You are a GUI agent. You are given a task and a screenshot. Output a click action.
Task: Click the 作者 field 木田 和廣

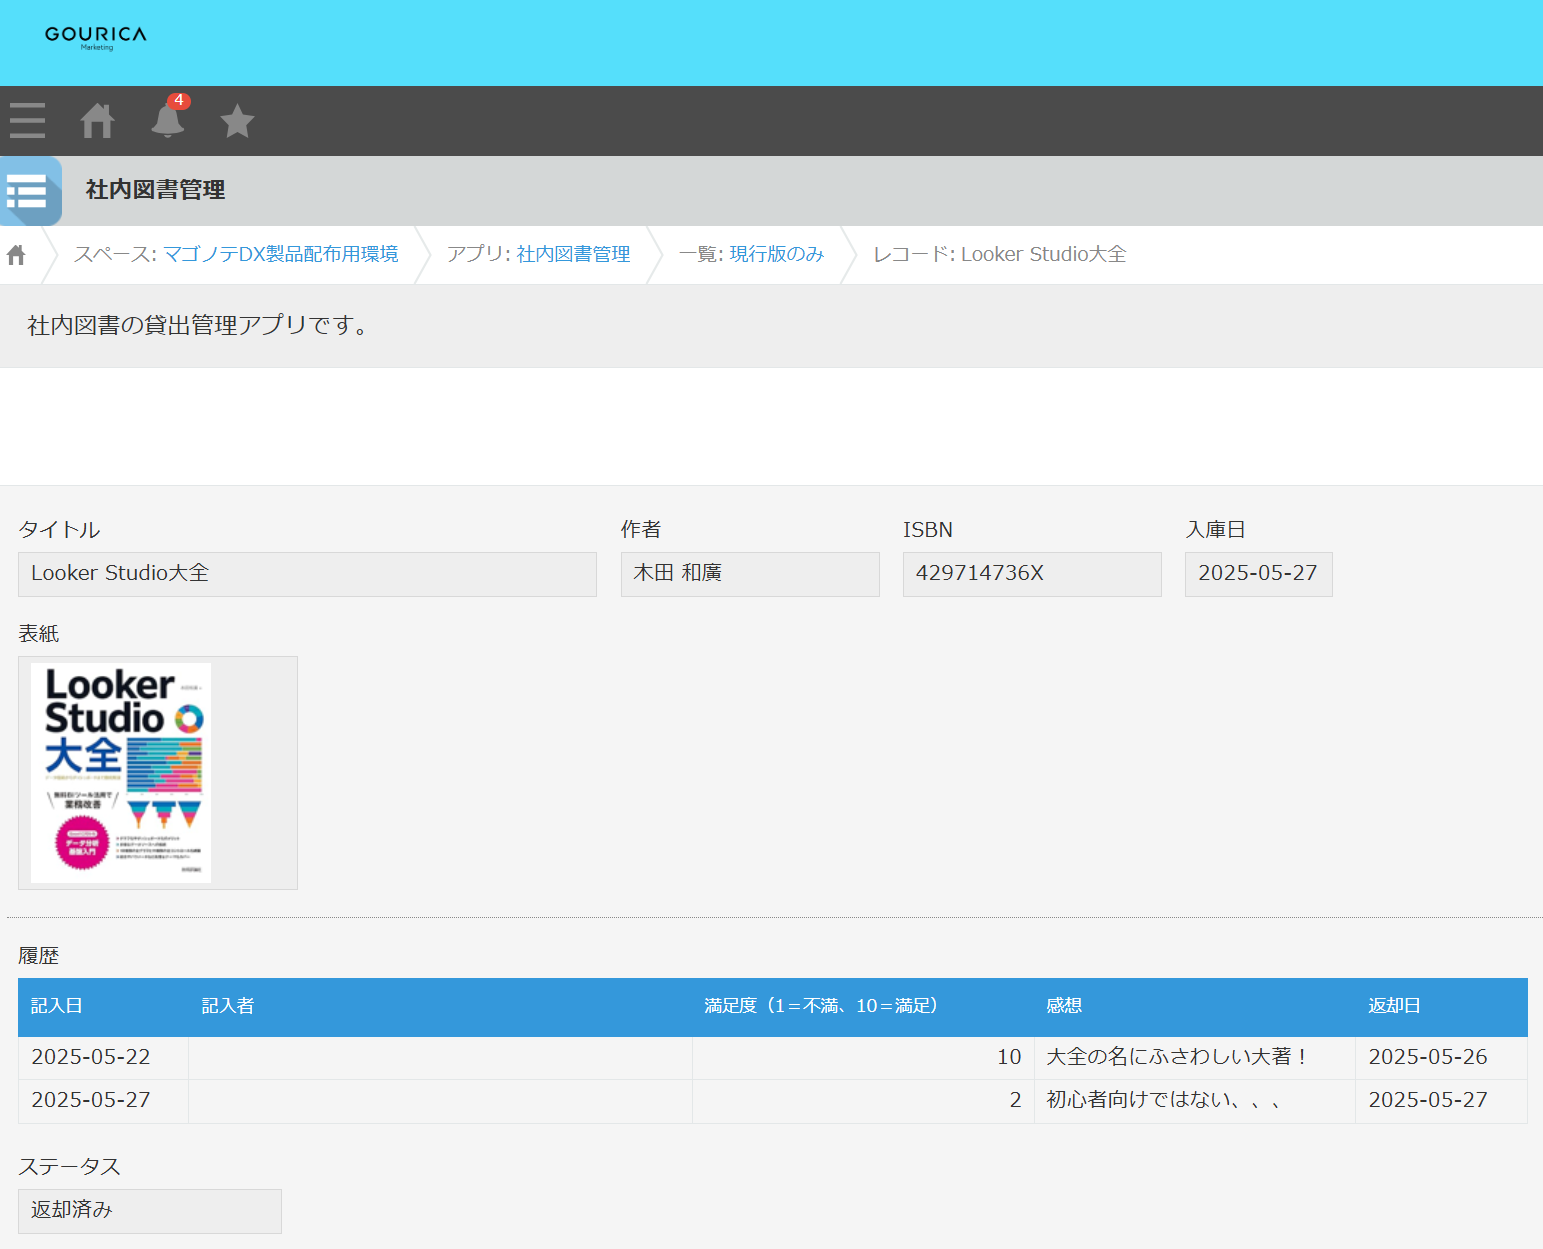coord(750,574)
